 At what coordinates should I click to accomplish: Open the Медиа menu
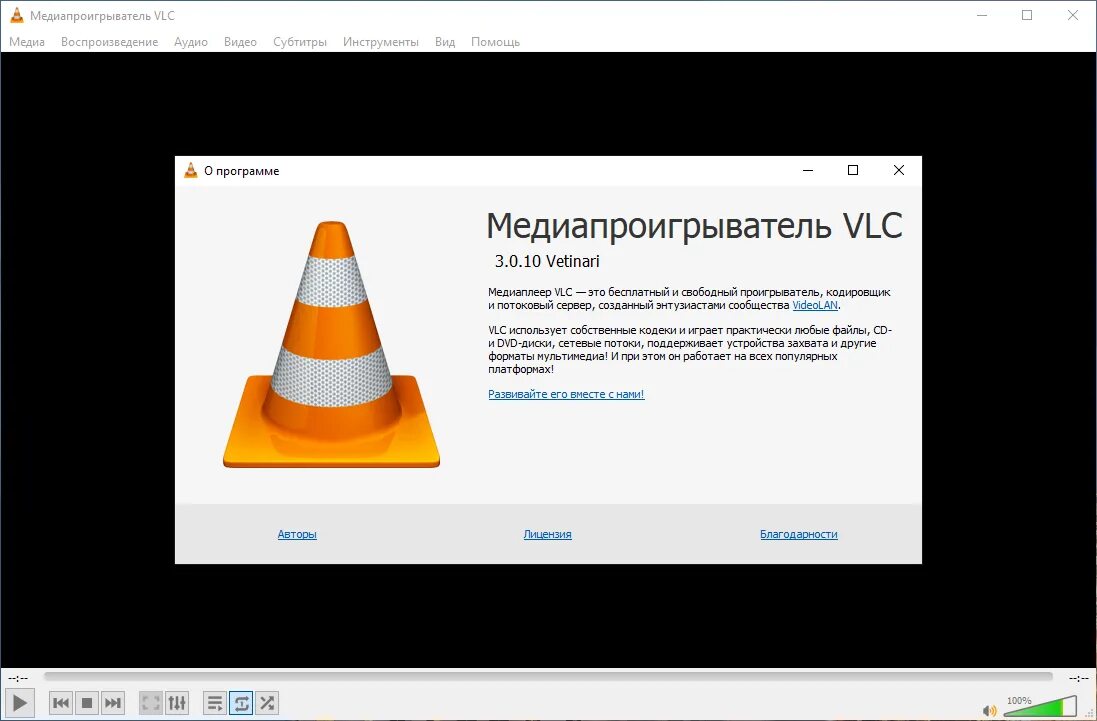click(27, 42)
